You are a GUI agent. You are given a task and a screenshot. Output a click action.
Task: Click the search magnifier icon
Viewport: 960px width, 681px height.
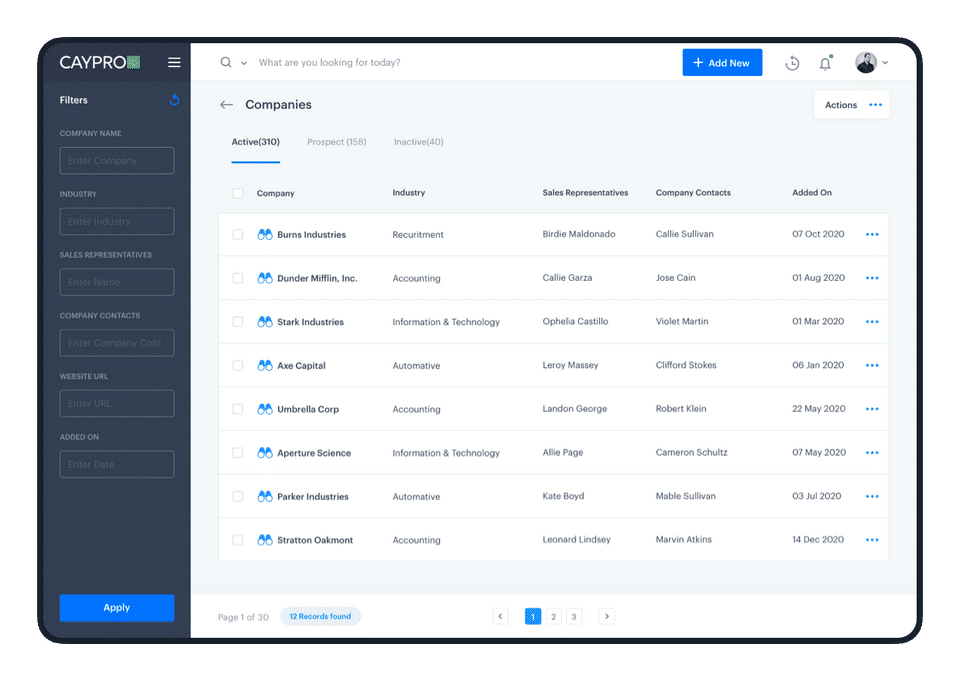(x=226, y=62)
